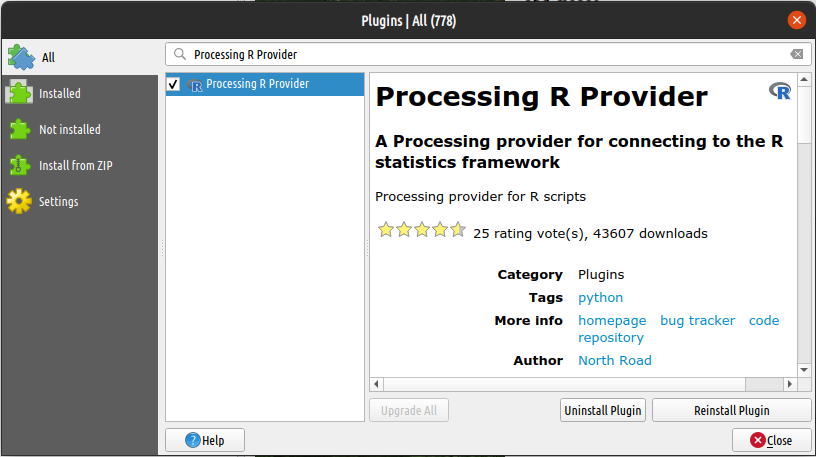Click the horizontal scrollbar's right arrow
This screenshot has width=816, height=457.
(x=789, y=384)
